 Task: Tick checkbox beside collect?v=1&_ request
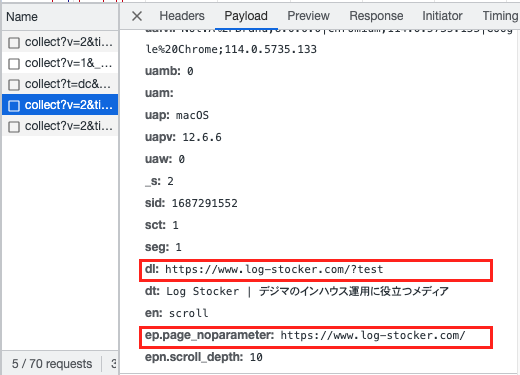pos(14,64)
